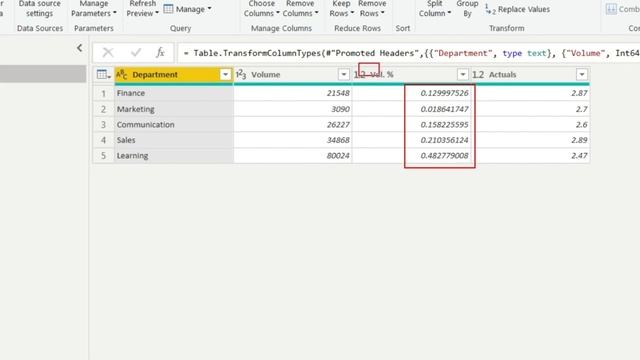Click the ABC text type icon on Department
Image resolution: width=640 pixels, height=360 pixels.
click(x=122, y=75)
